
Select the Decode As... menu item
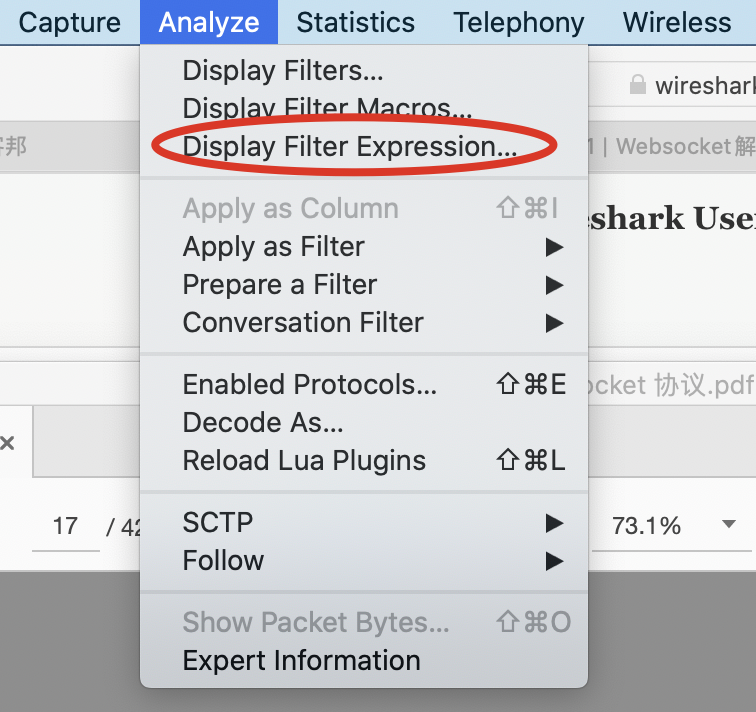click(x=263, y=423)
